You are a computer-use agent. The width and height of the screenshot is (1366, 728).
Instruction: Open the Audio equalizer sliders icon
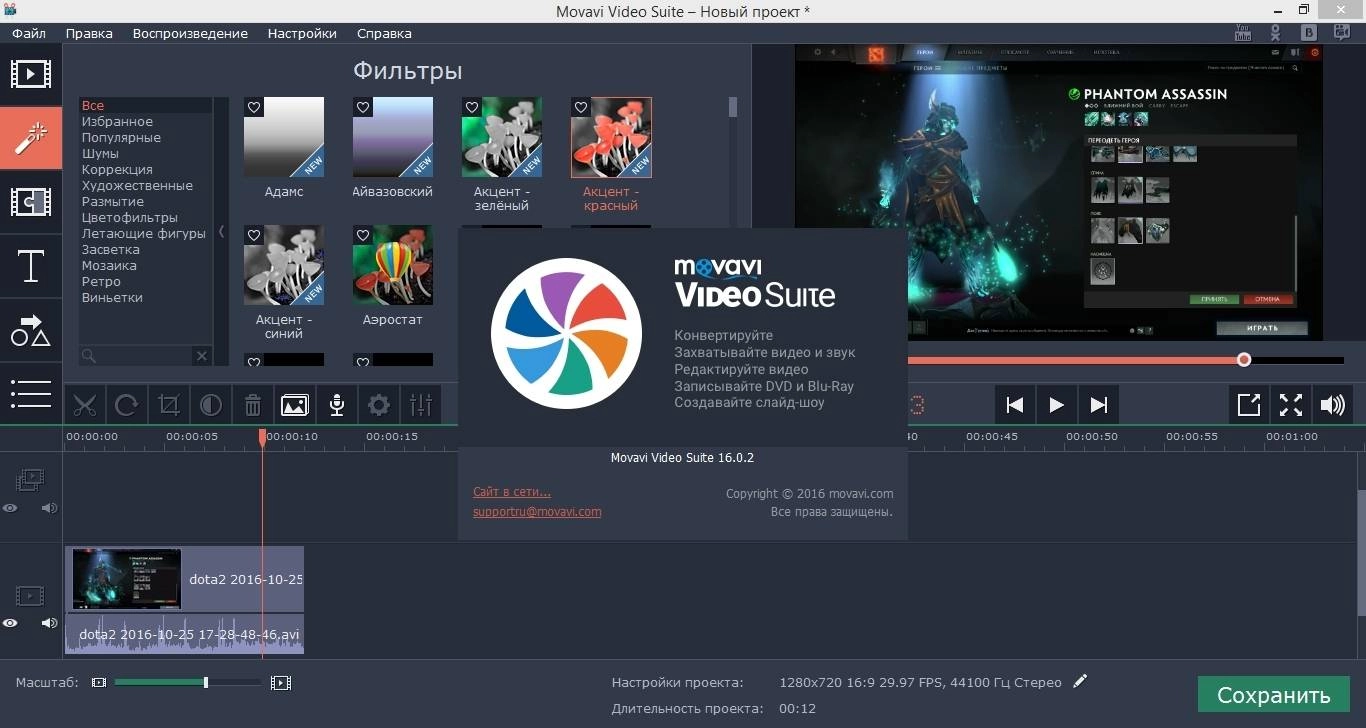pyautogui.click(x=421, y=405)
